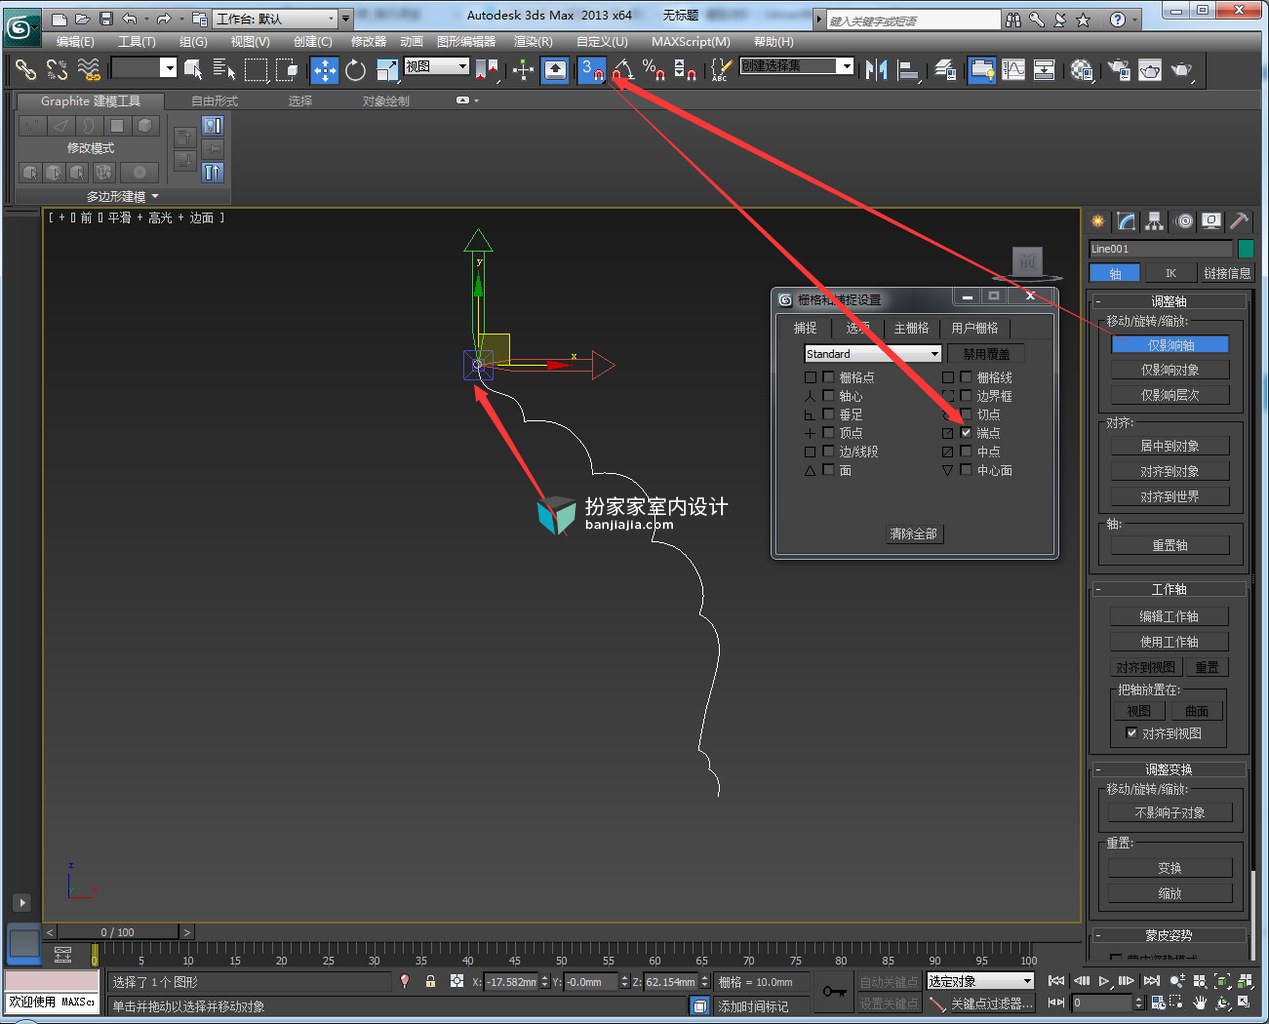This screenshot has width=1269, height=1024.
Task: Open the Standard snap type dropdown
Action: 873,354
